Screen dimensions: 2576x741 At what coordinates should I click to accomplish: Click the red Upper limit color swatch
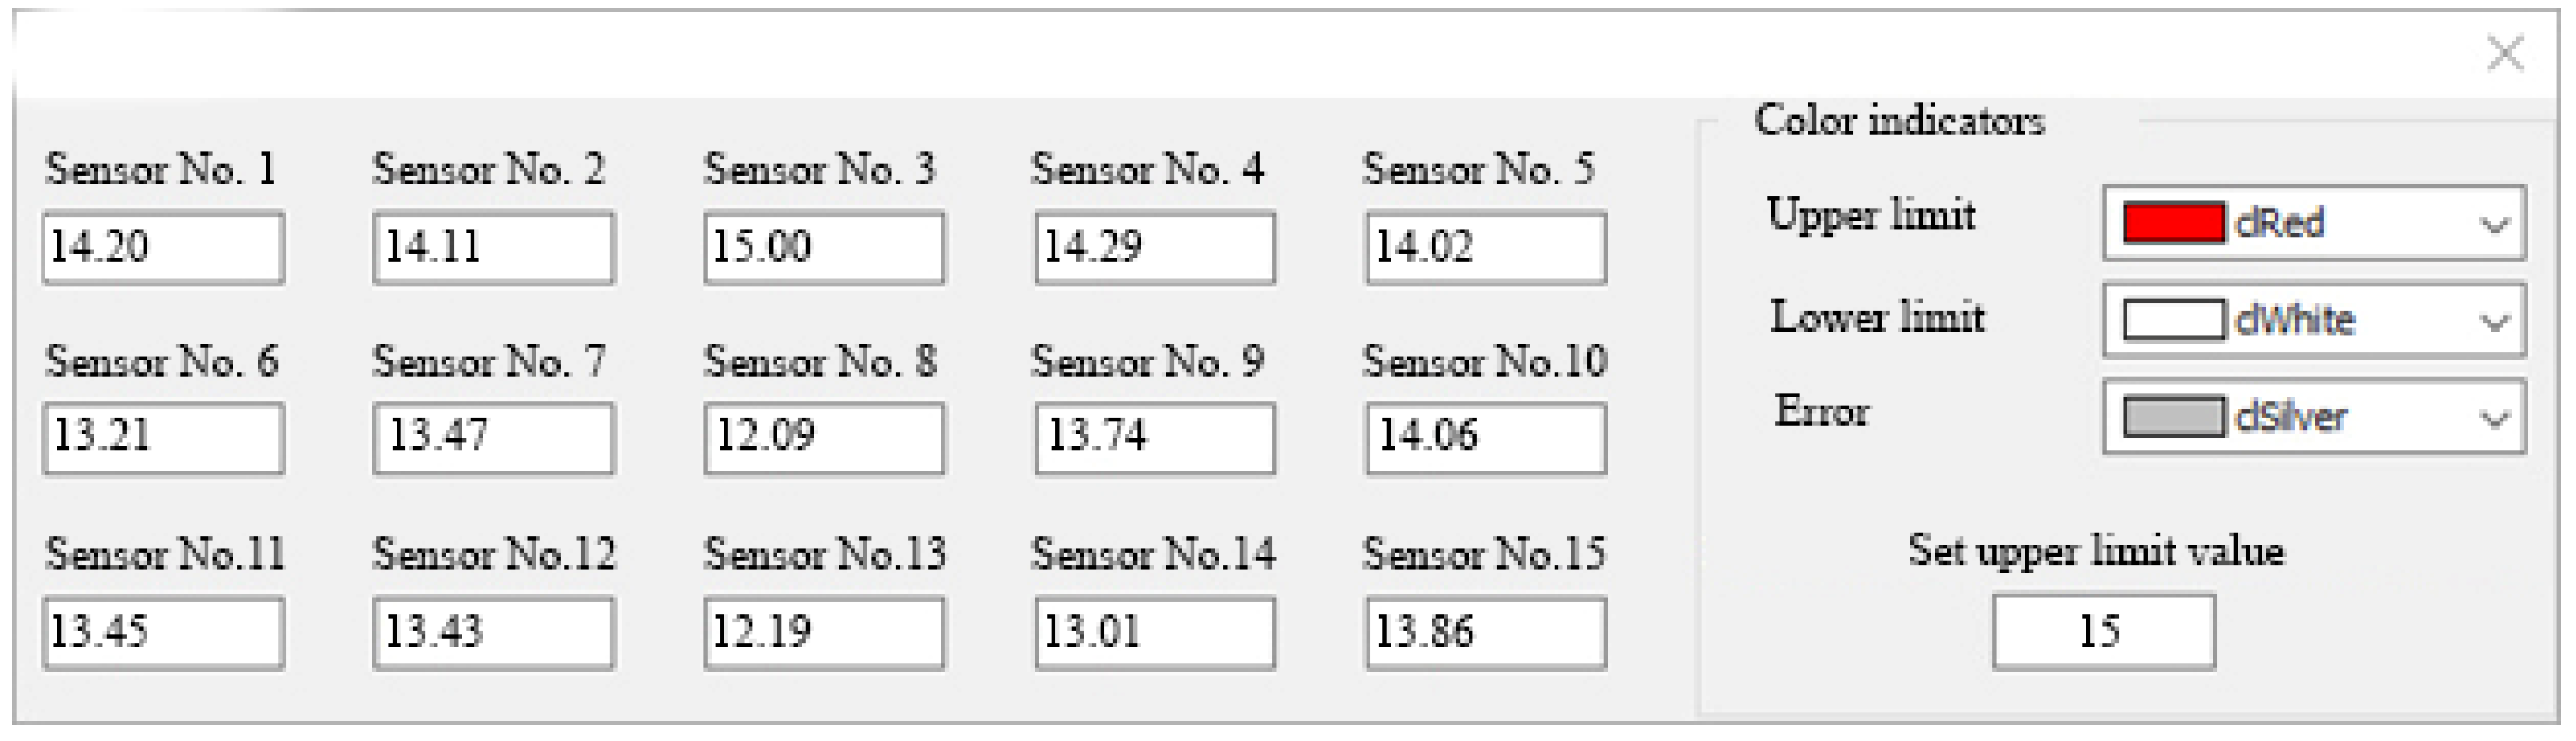click(2173, 223)
